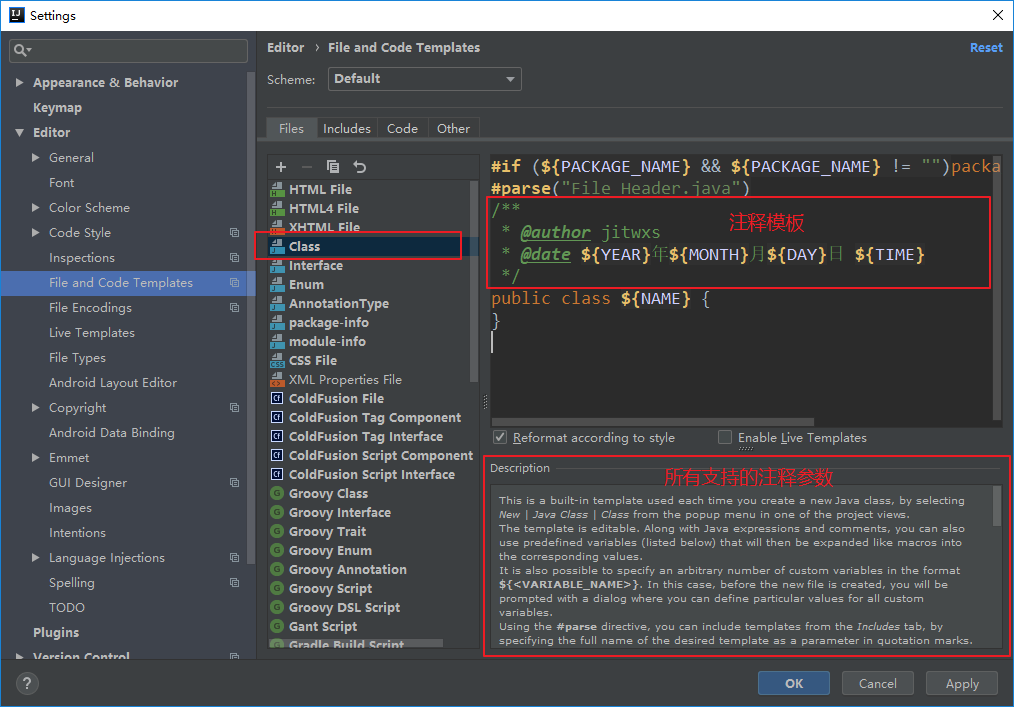Uncheck Reformat according to style

click(500, 438)
